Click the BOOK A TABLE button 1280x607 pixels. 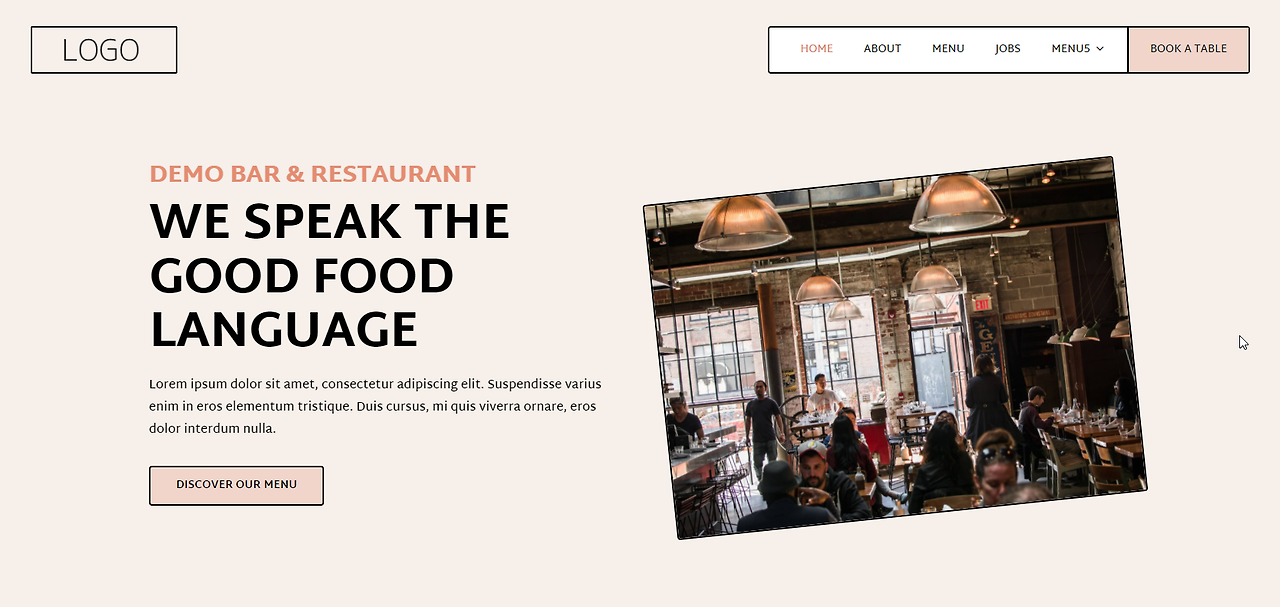(x=1188, y=50)
